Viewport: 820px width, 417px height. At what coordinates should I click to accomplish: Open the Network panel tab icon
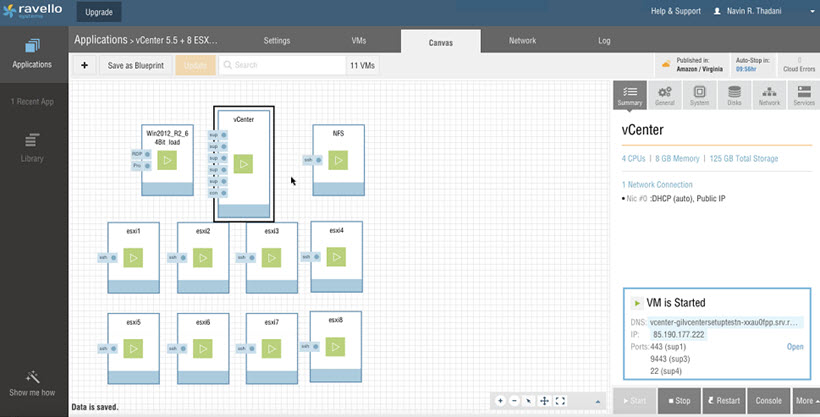[x=769, y=95]
